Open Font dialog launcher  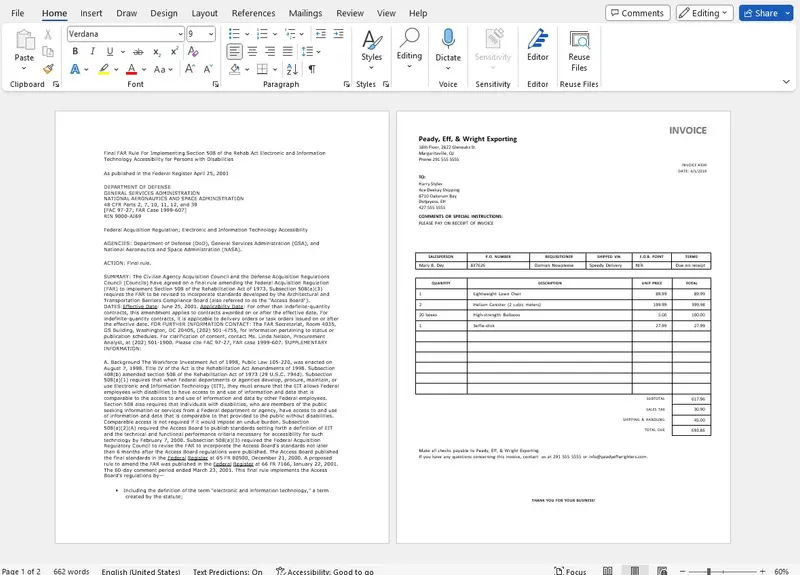coord(215,84)
